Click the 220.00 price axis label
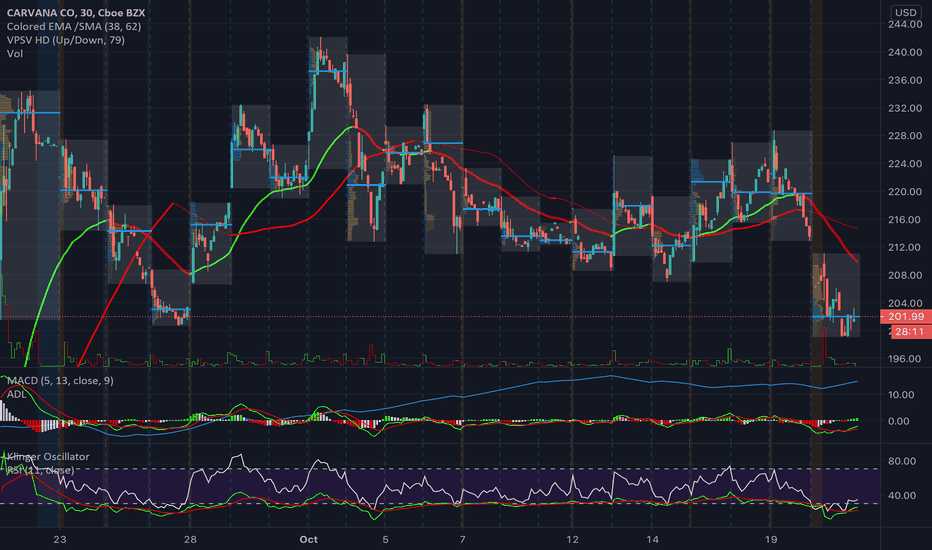This screenshot has width=932, height=550. tap(905, 191)
